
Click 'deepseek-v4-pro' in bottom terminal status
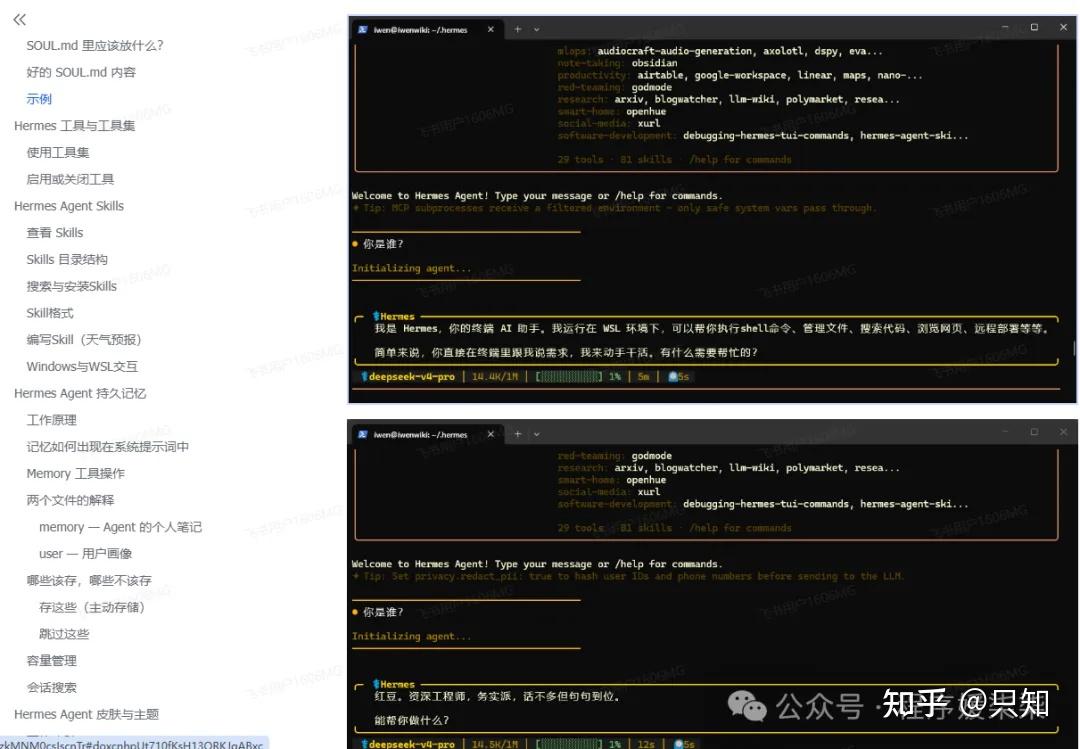pyautogui.click(x=411, y=744)
